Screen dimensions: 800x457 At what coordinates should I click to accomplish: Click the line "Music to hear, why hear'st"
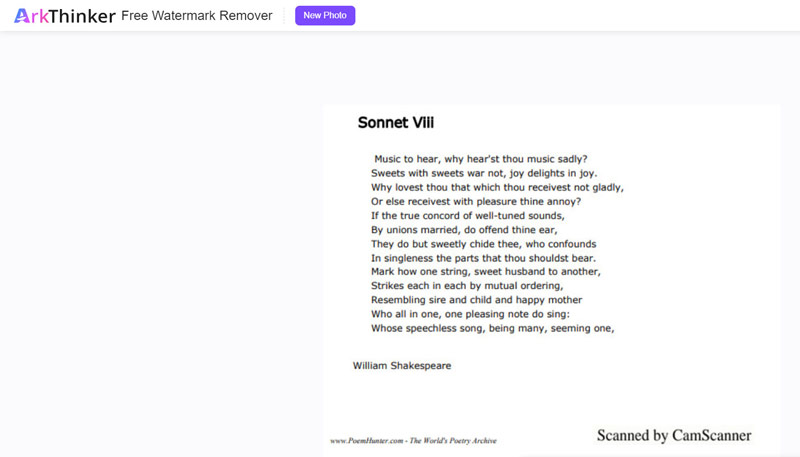(481, 159)
